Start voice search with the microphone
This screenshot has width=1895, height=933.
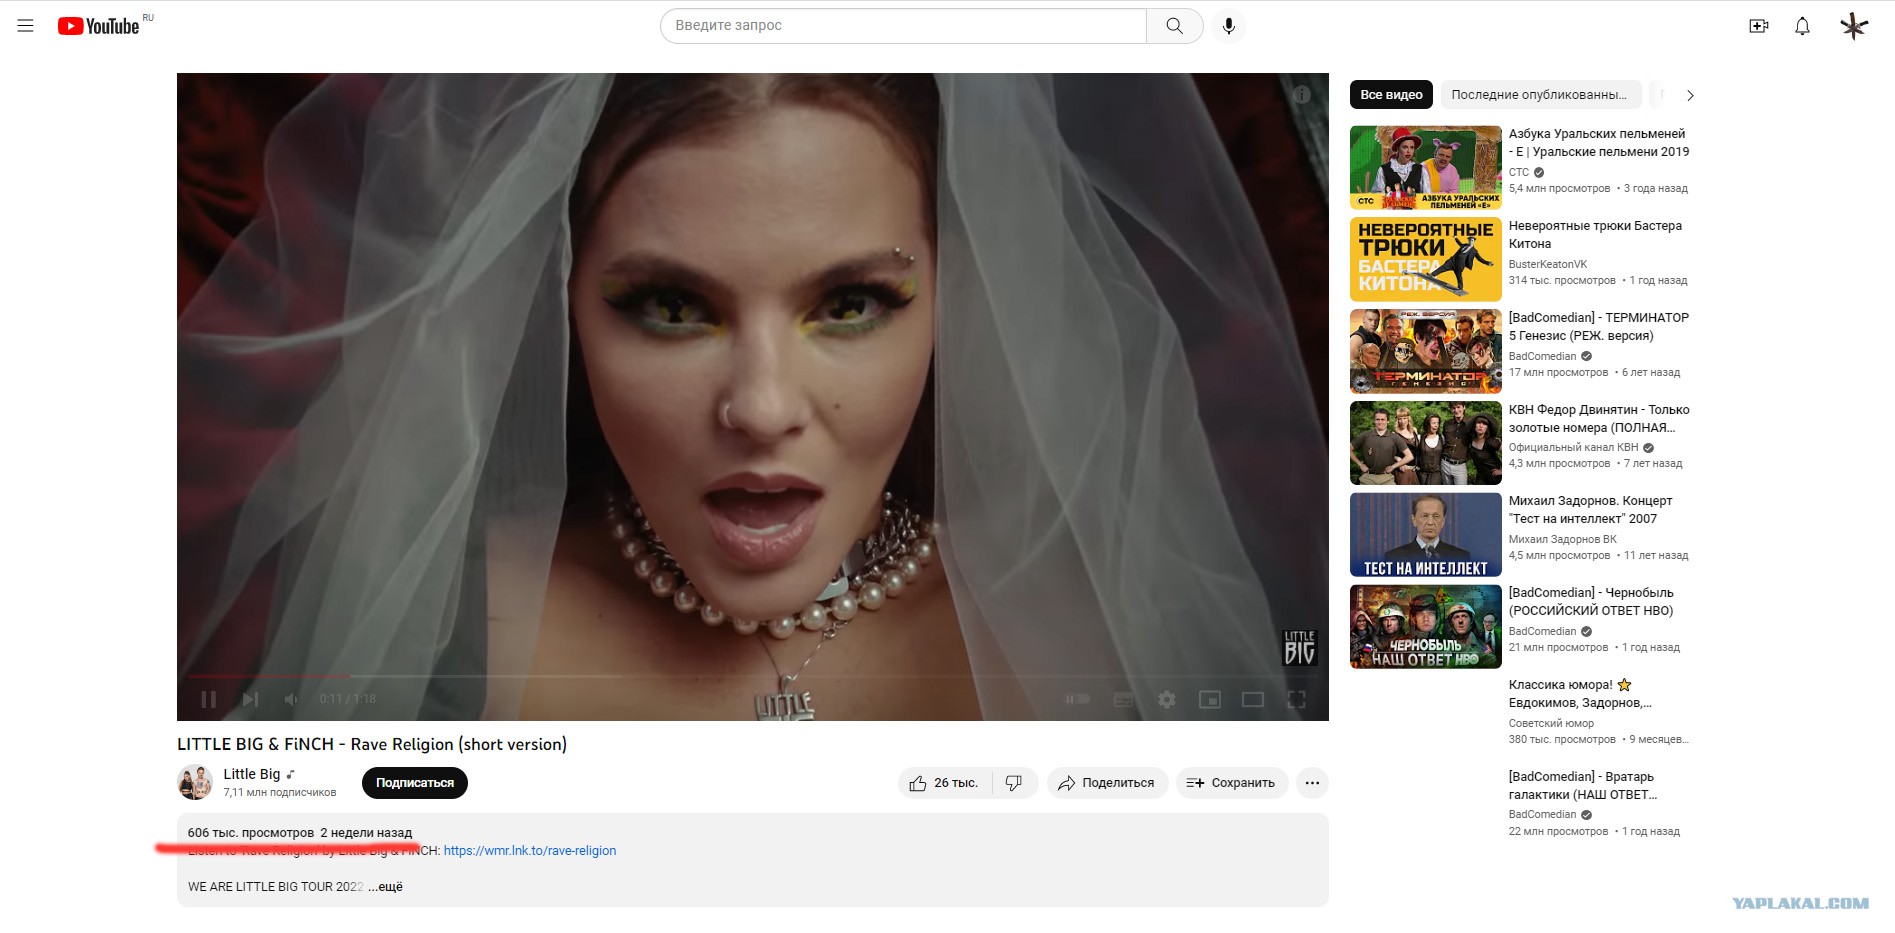[x=1229, y=26]
